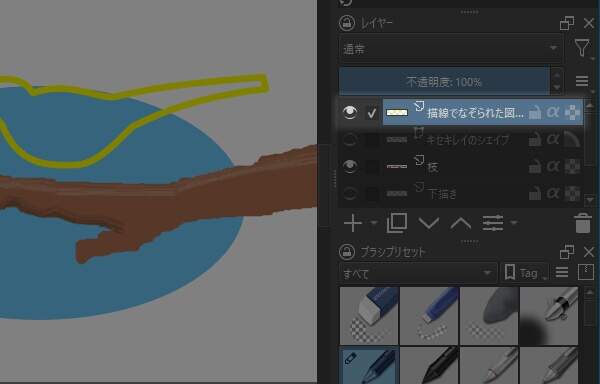Hide the 枝 layer via eye icon
The image size is (600, 384).
pyautogui.click(x=350, y=166)
